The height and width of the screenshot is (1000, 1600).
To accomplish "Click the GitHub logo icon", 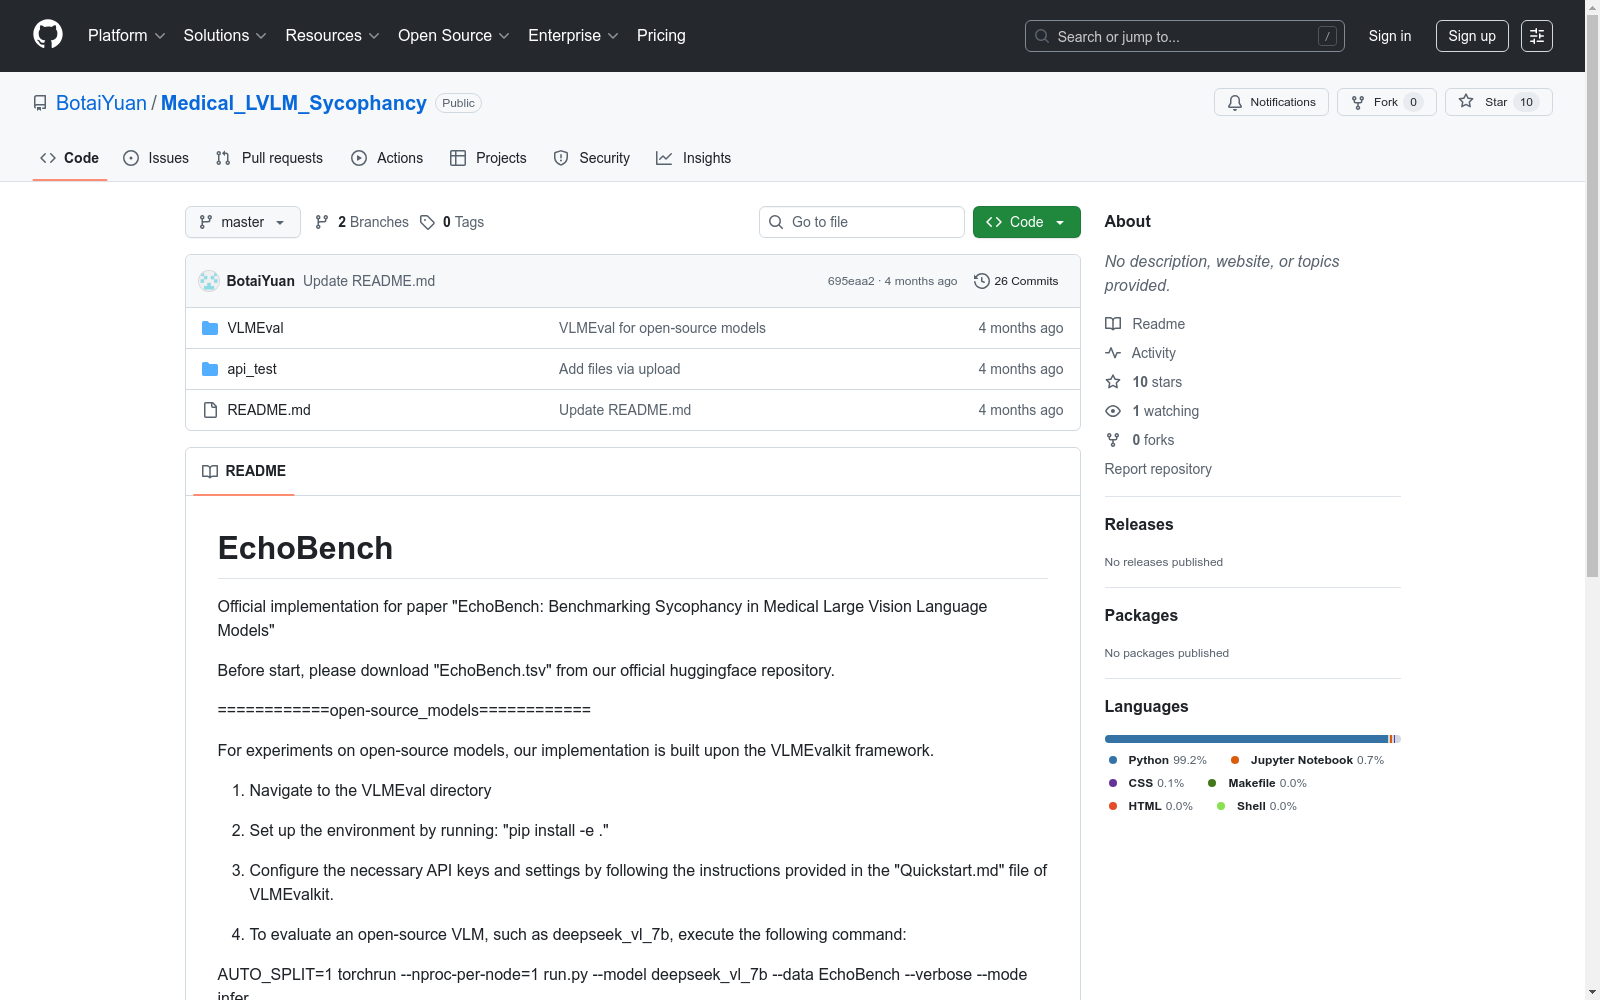I will [x=48, y=35].
